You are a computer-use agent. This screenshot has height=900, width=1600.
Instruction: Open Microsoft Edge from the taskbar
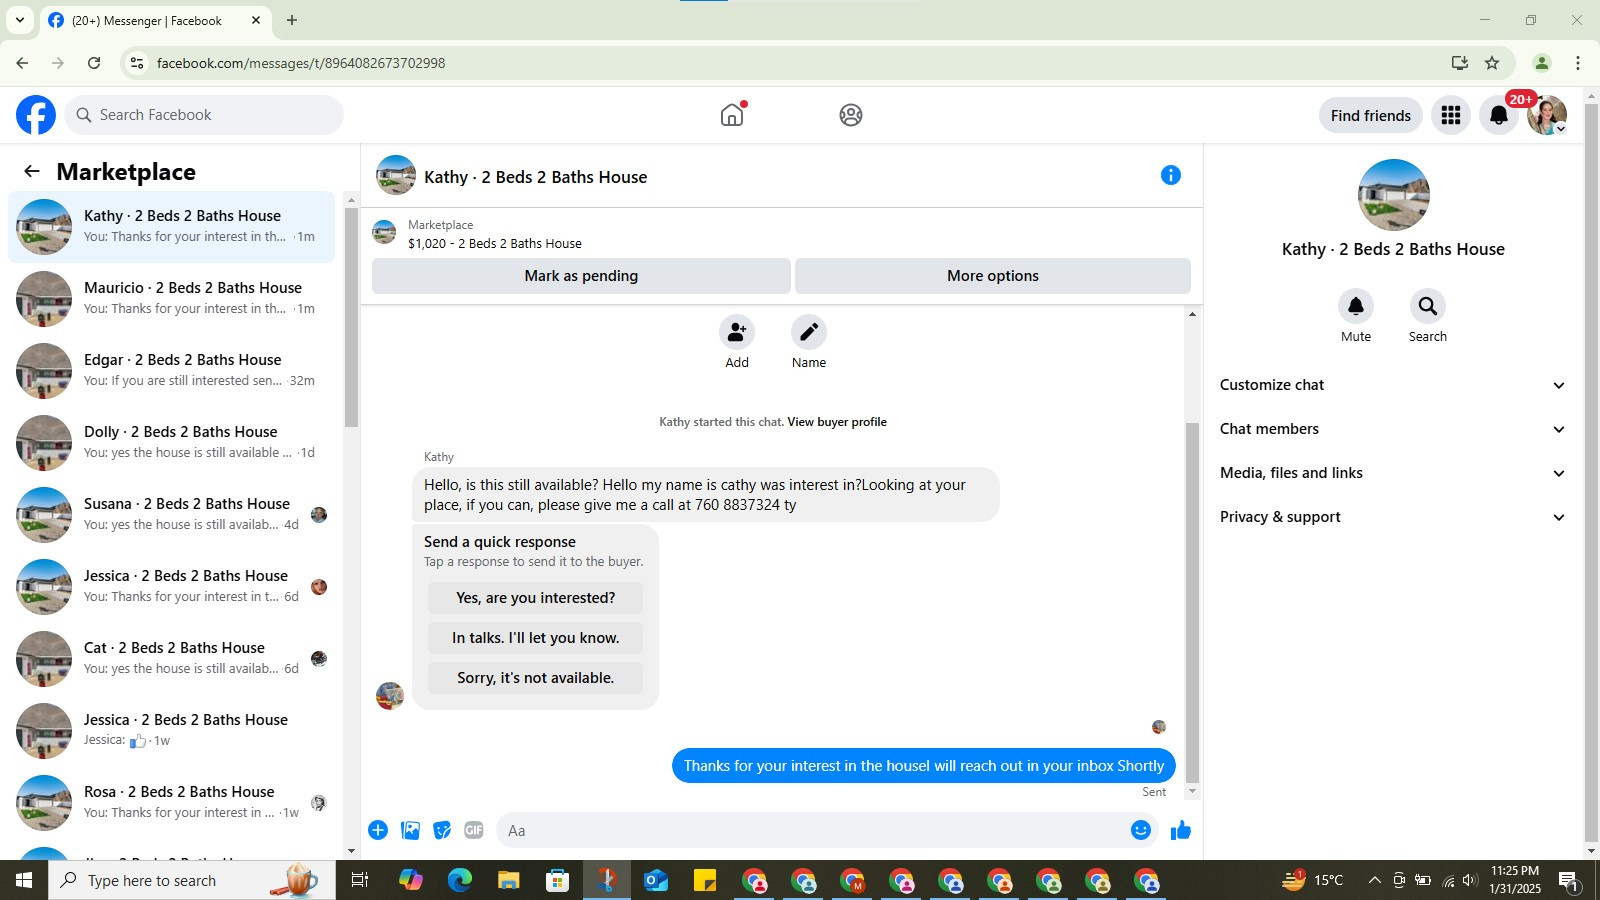click(460, 880)
